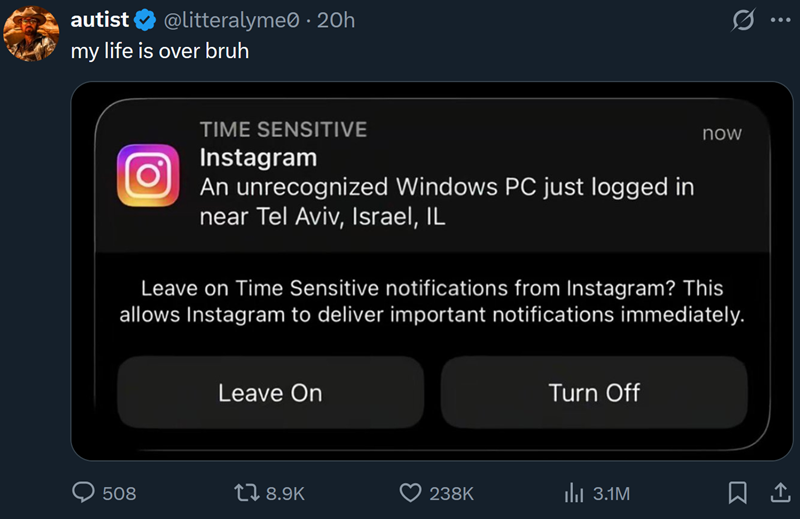800x519 pixels.
Task: Click the reply speech bubble icon
Action: 85,492
